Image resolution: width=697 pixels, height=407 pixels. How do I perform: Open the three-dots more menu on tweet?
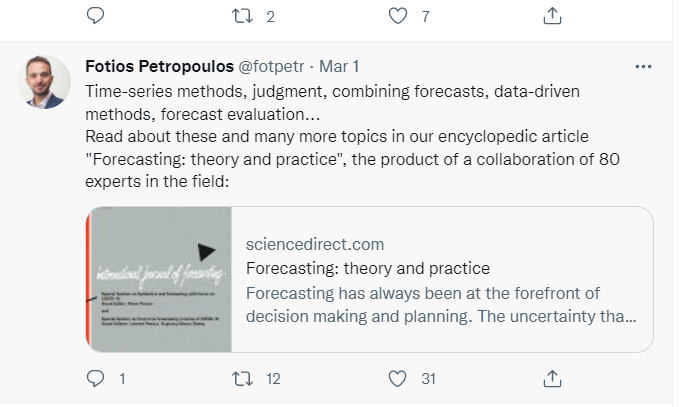point(643,67)
